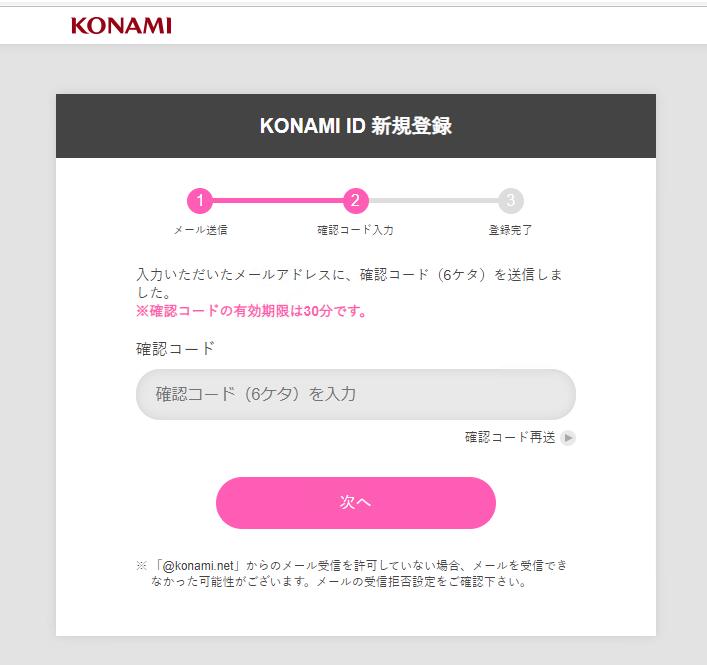The height and width of the screenshot is (665, 707).
Task: Select the メール送信 step label
Action: coord(200,230)
